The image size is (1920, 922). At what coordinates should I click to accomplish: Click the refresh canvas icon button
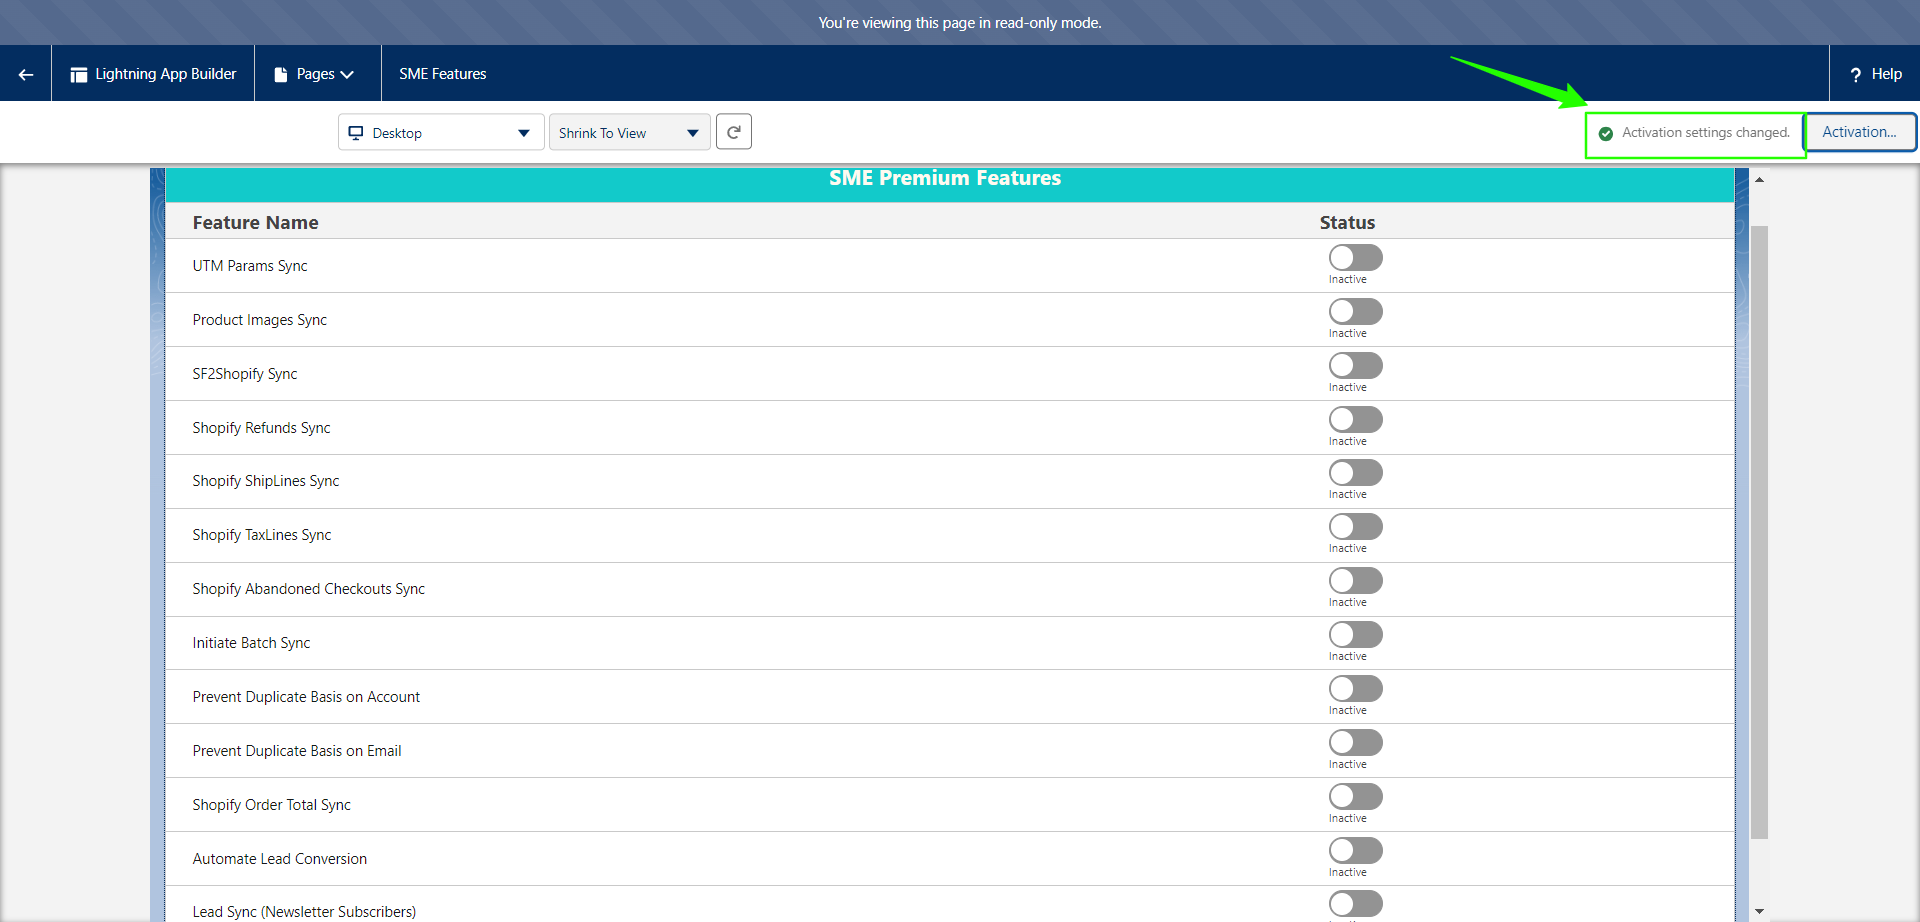(734, 132)
